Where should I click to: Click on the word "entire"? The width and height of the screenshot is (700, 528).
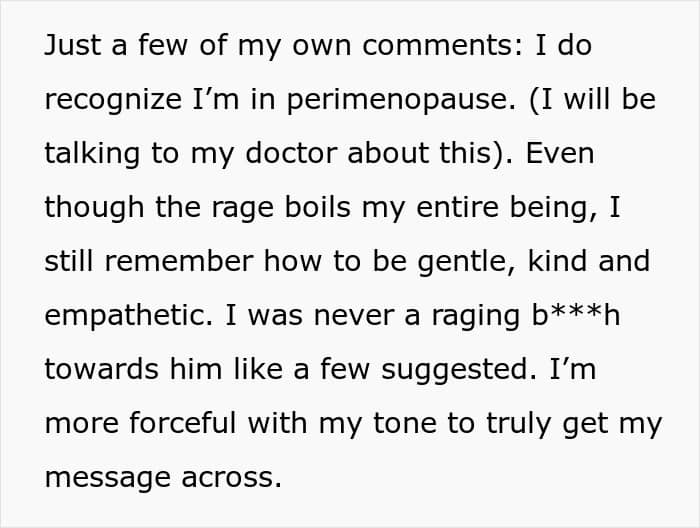[x=457, y=207]
